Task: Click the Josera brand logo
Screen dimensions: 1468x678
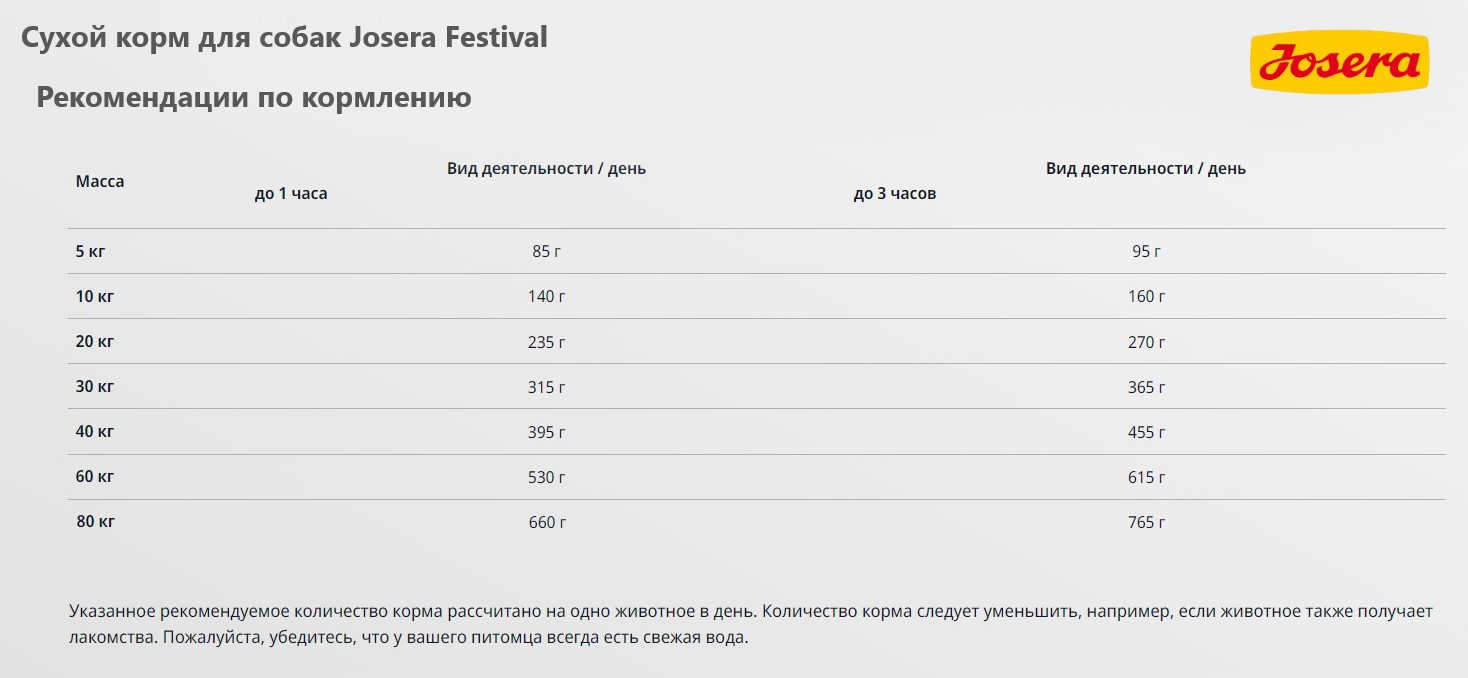Action: (x=1339, y=63)
